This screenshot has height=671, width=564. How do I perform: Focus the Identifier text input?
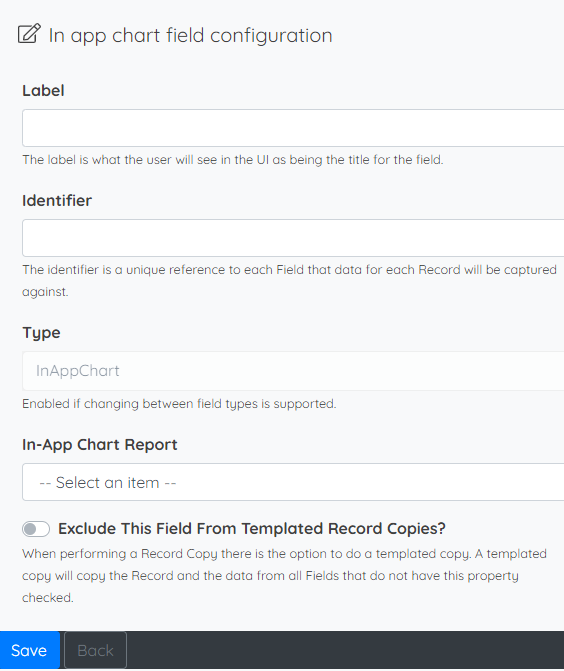click(x=293, y=238)
